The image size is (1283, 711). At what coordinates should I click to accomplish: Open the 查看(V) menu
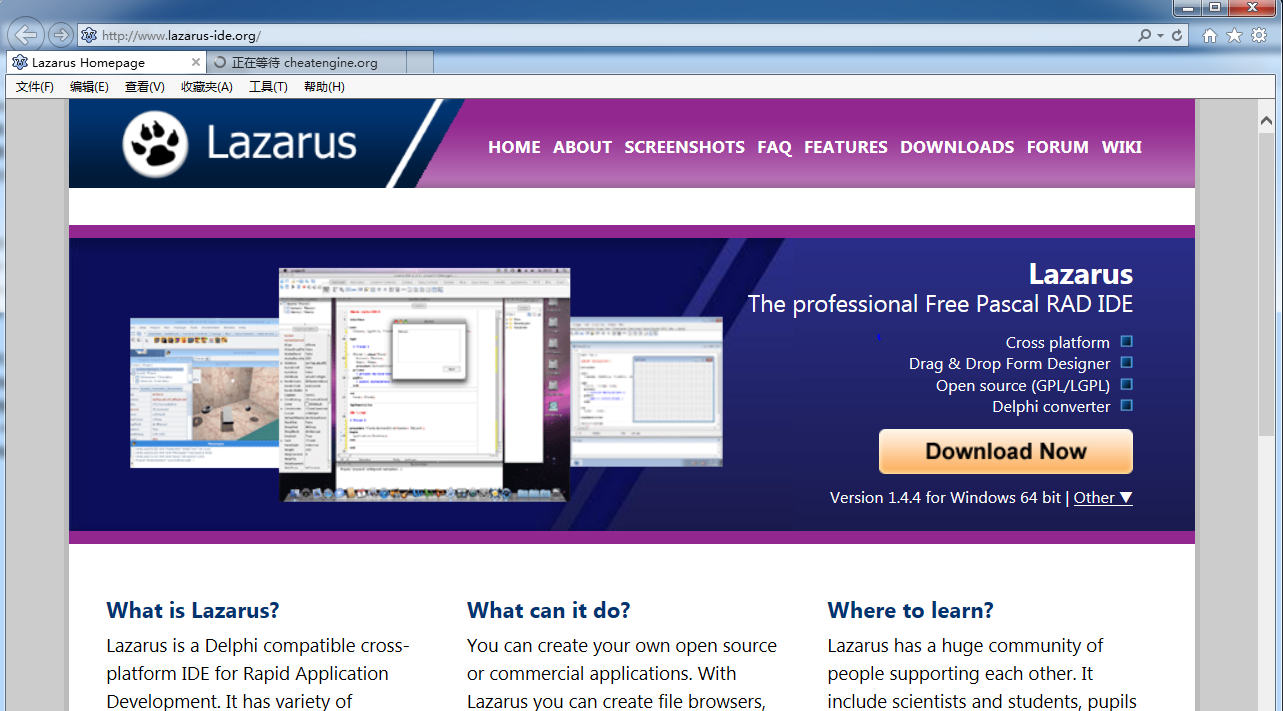[145, 87]
